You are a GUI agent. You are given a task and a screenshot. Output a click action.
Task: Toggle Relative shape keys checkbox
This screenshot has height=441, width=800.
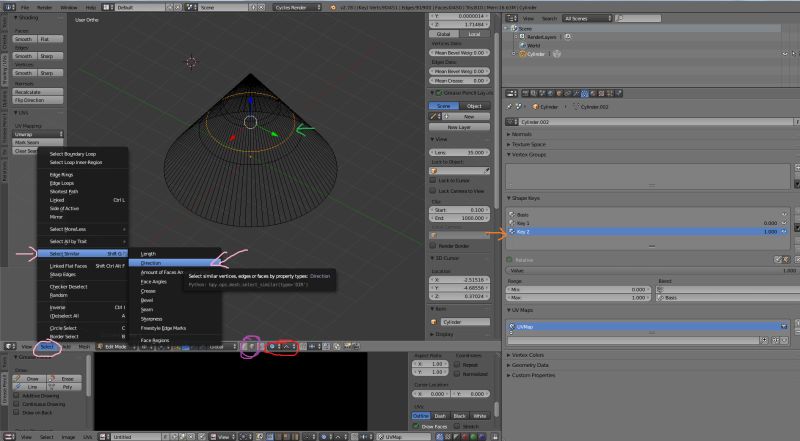(x=509, y=260)
